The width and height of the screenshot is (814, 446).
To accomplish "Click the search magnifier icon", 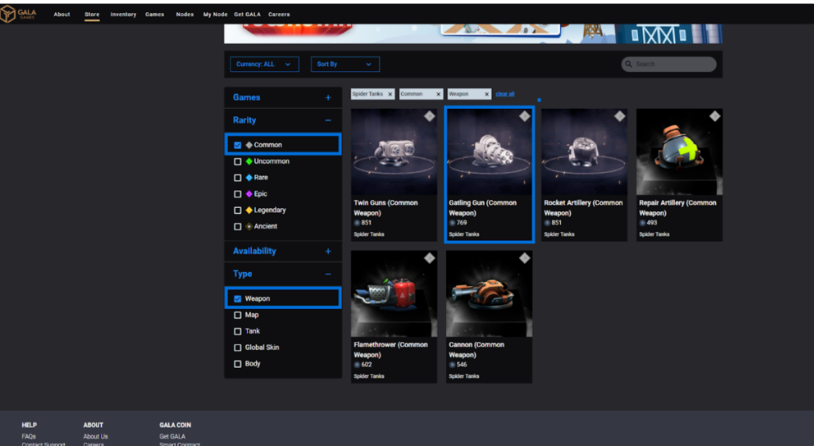I will 629,64.
